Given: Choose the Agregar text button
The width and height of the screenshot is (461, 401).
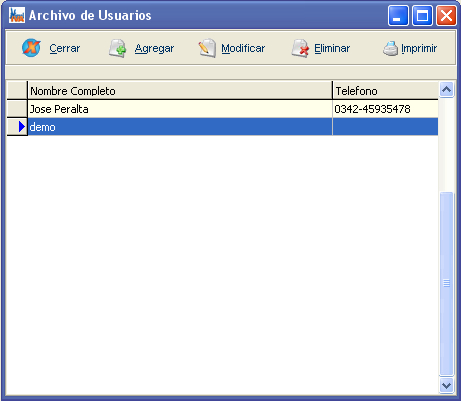Looking at the screenshot, I should pyautogui.click(x=154, y=49).
